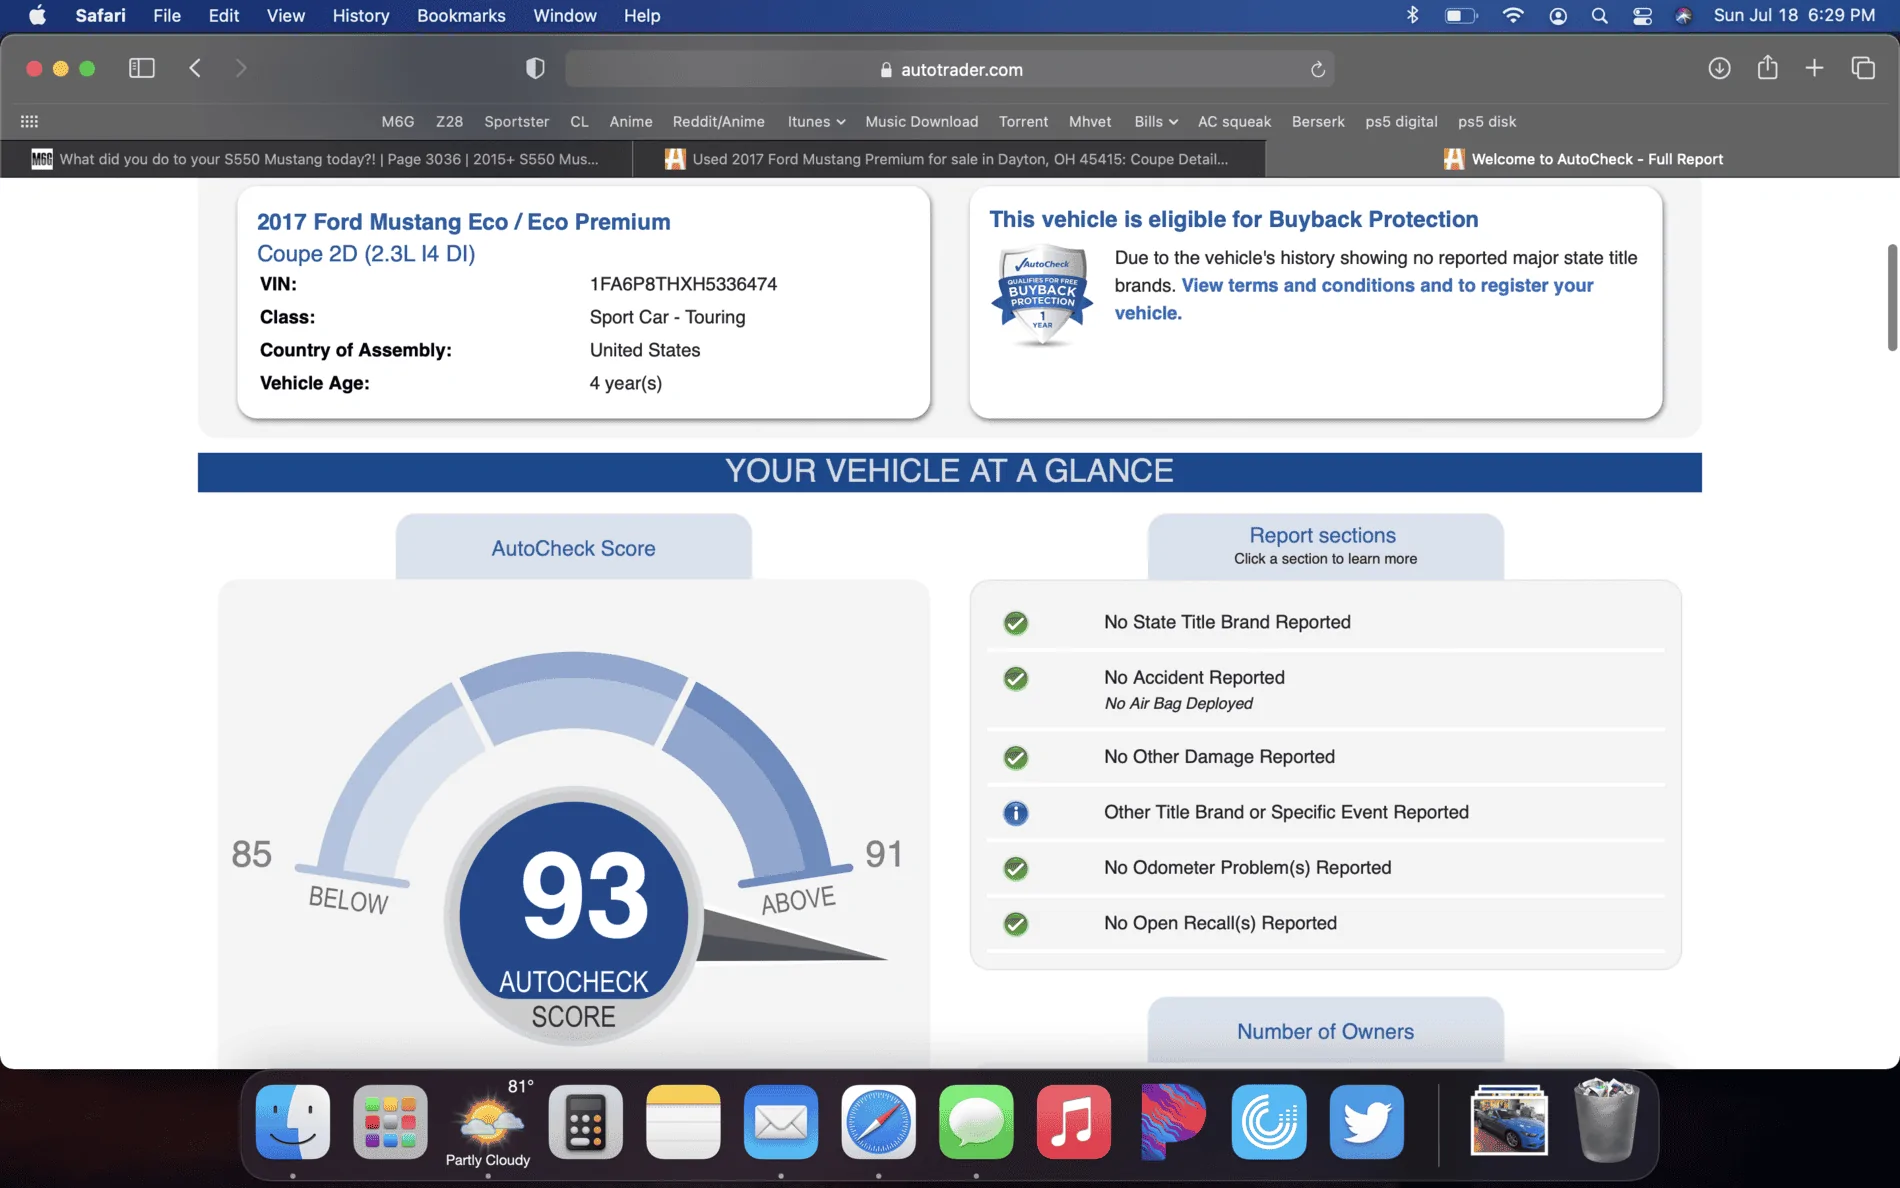
Task: Click the date and time in menu bar
Action: pyautogui.click(x=1794, y=15)
